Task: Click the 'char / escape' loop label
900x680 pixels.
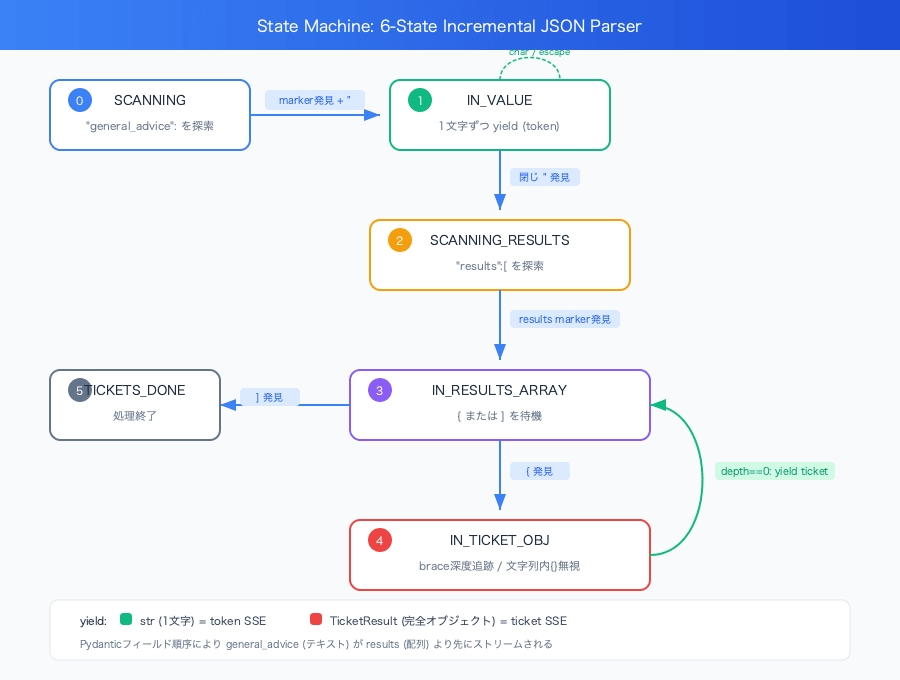Action: pos(540,52)
